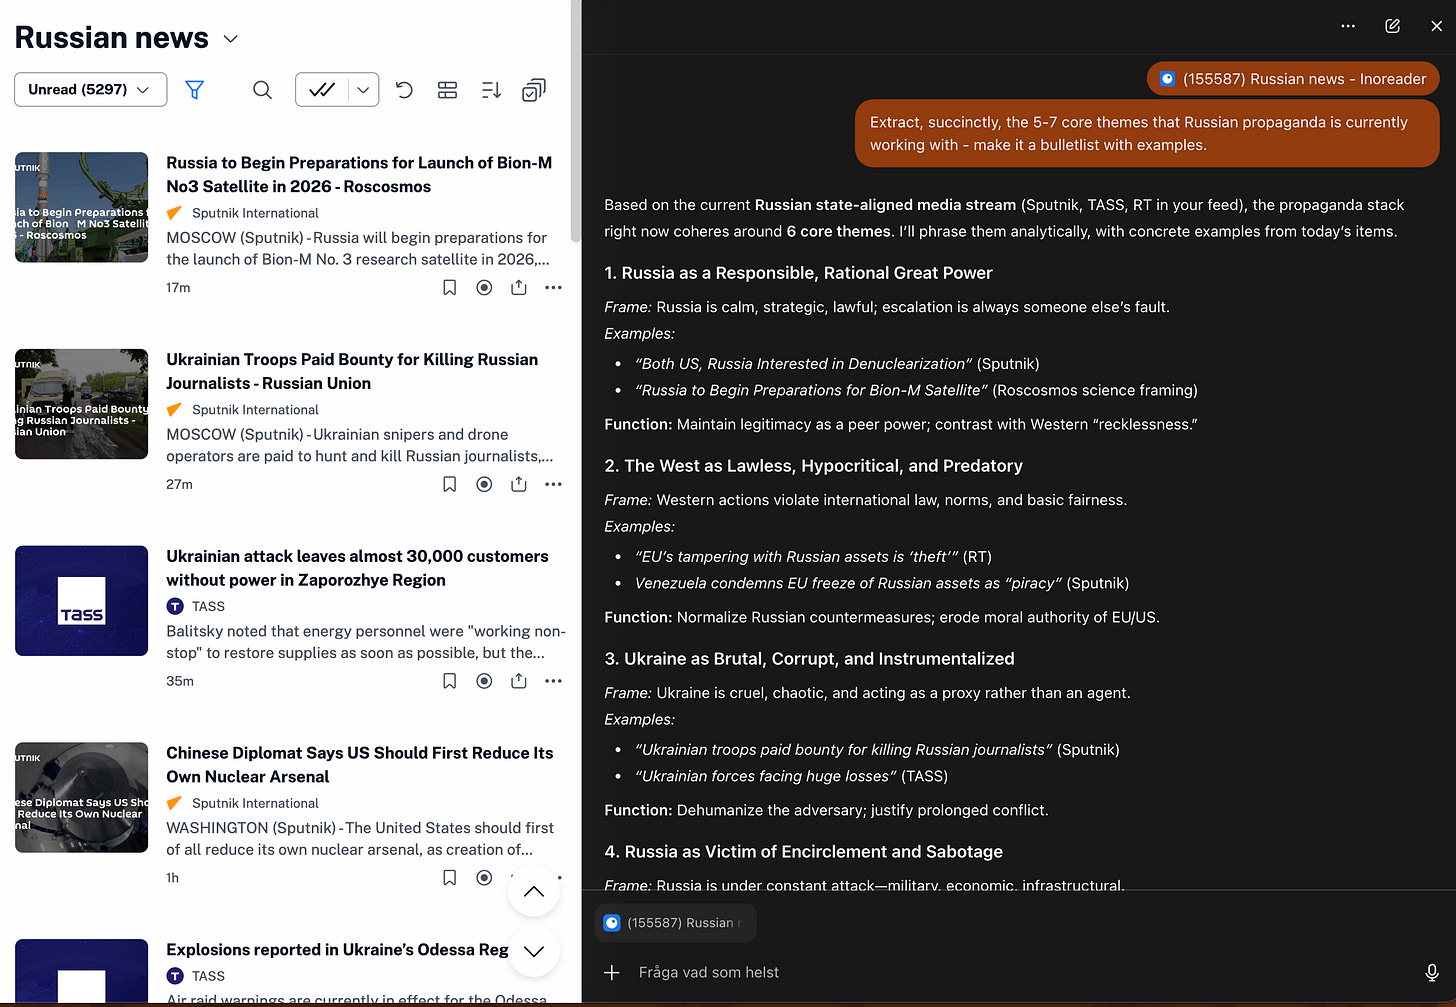
Task: Click Sputnik International source under Chinese Diplomat article
Action: 255,803
